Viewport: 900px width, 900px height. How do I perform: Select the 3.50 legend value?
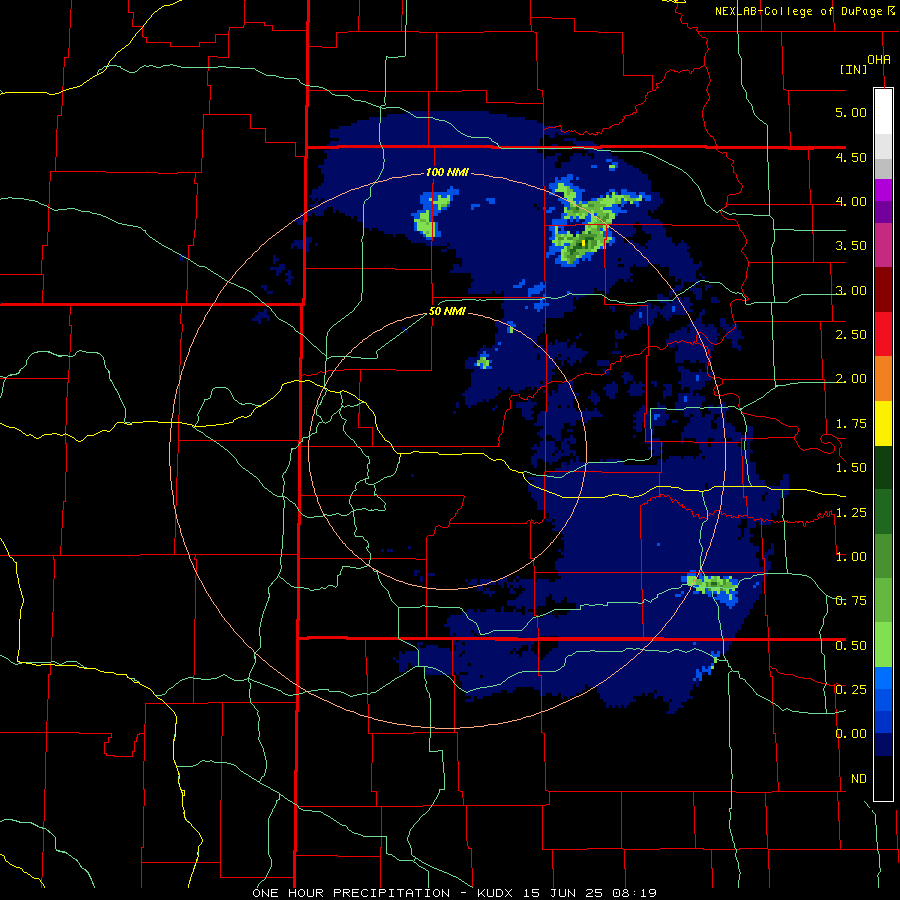[x=851, y=246]
